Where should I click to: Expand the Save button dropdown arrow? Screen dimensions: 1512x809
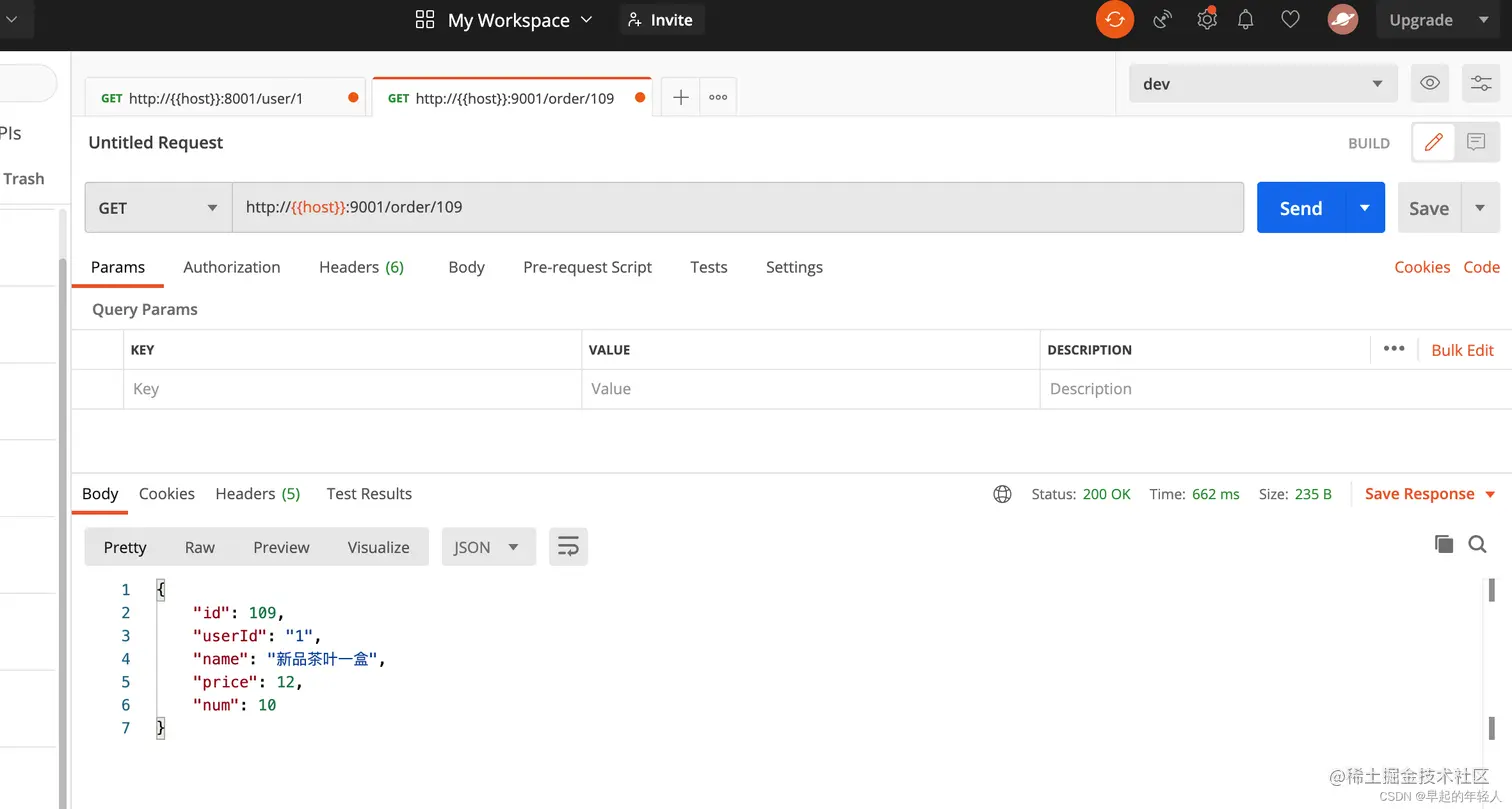click(1480, 208)
